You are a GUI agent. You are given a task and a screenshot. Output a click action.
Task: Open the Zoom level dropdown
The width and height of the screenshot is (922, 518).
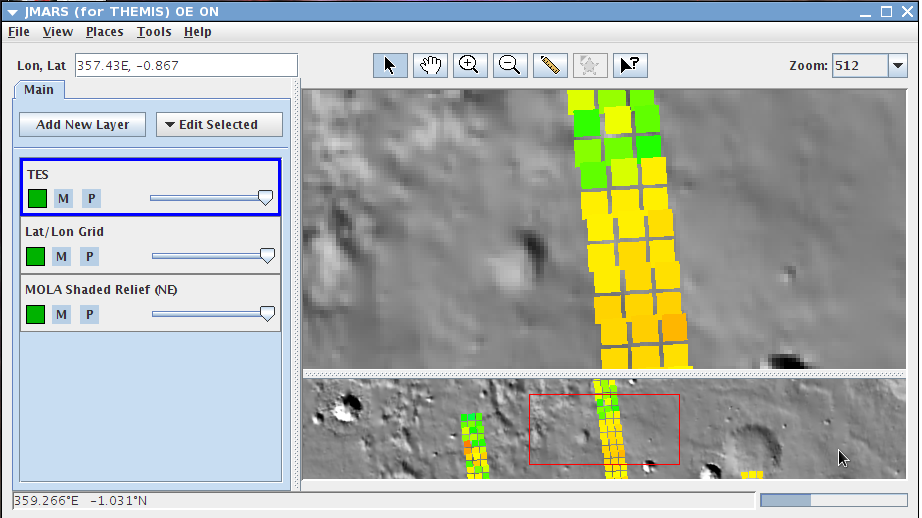tap(897, 66)
